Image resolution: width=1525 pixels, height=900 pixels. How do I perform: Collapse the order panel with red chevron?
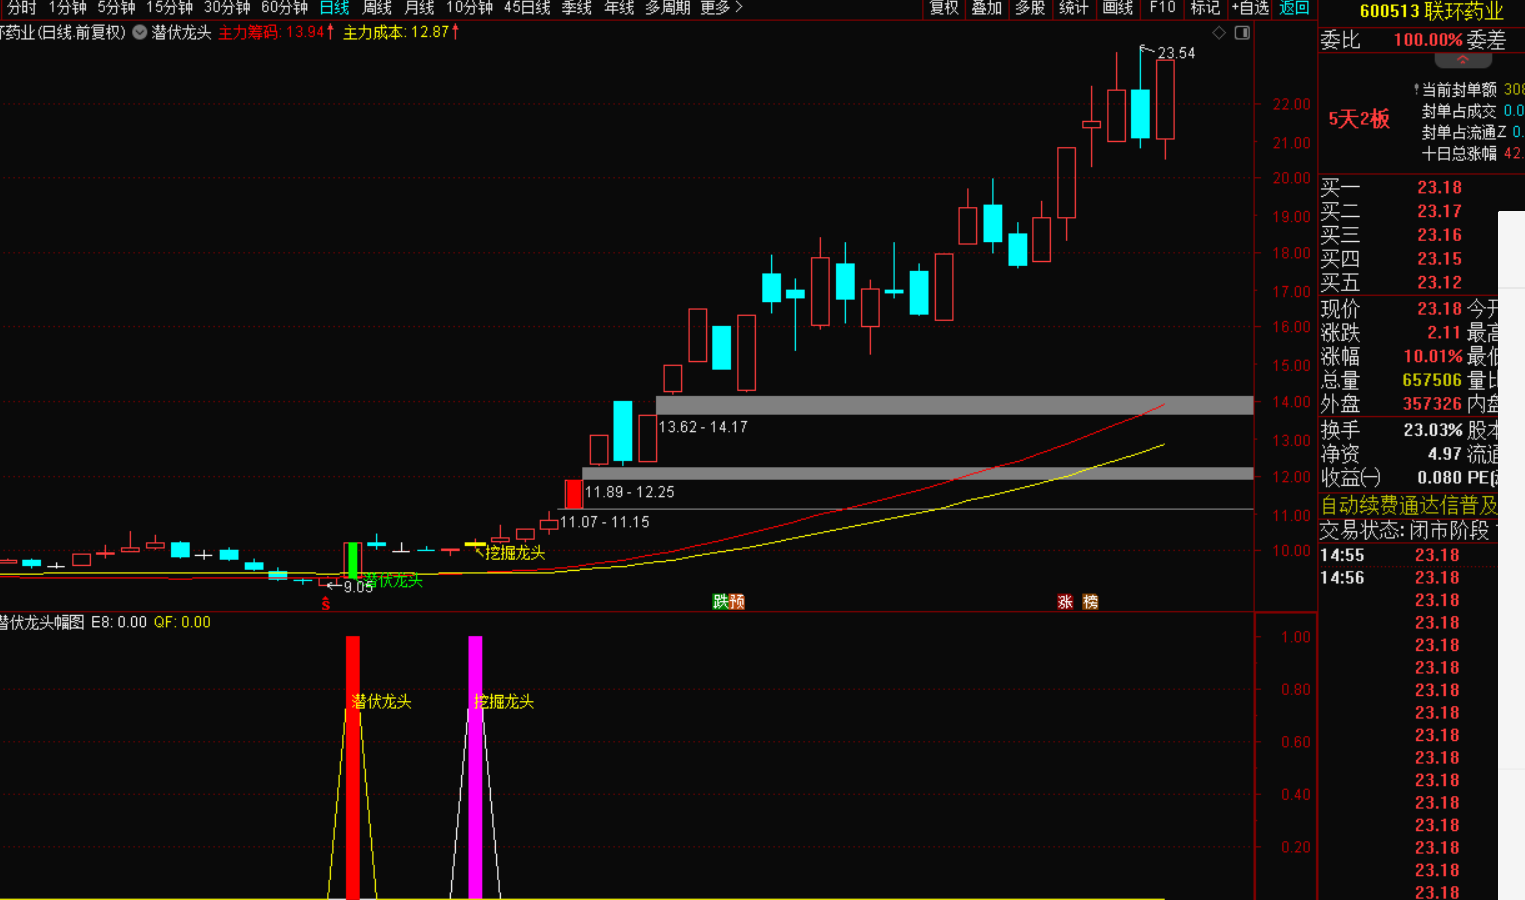coord(1462,61)
